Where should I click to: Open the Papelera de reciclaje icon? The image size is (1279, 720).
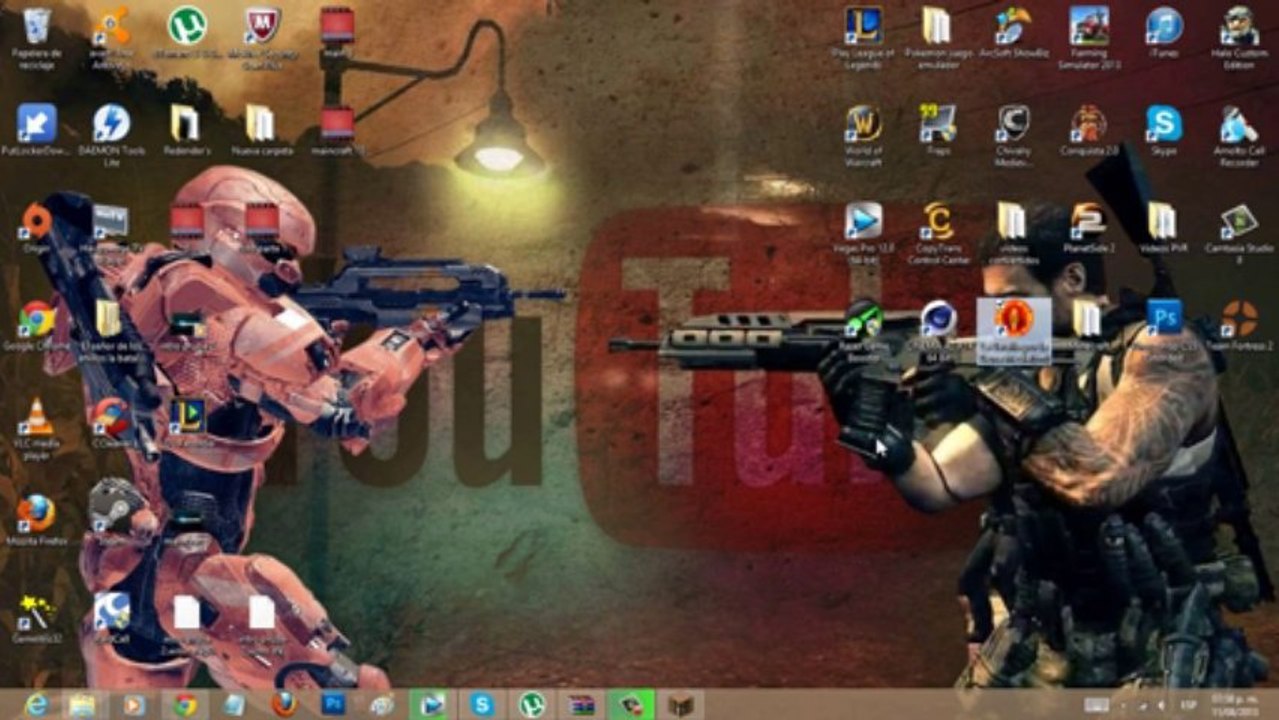point(37,36)
